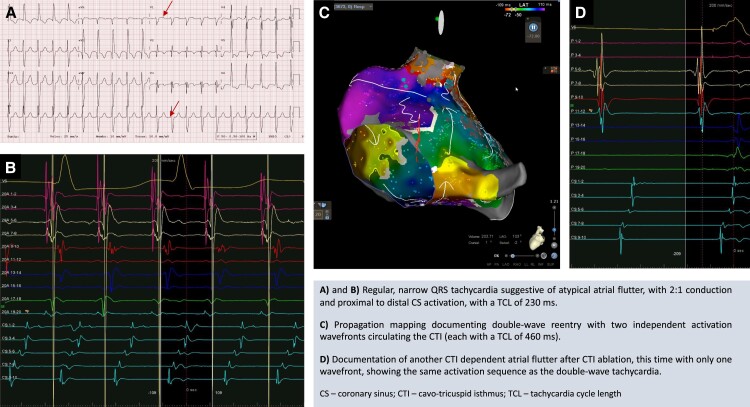Viewport: 750px width, 407px height.
Task: Click the LAT color scale bar
Action: (x=527, y=9)
